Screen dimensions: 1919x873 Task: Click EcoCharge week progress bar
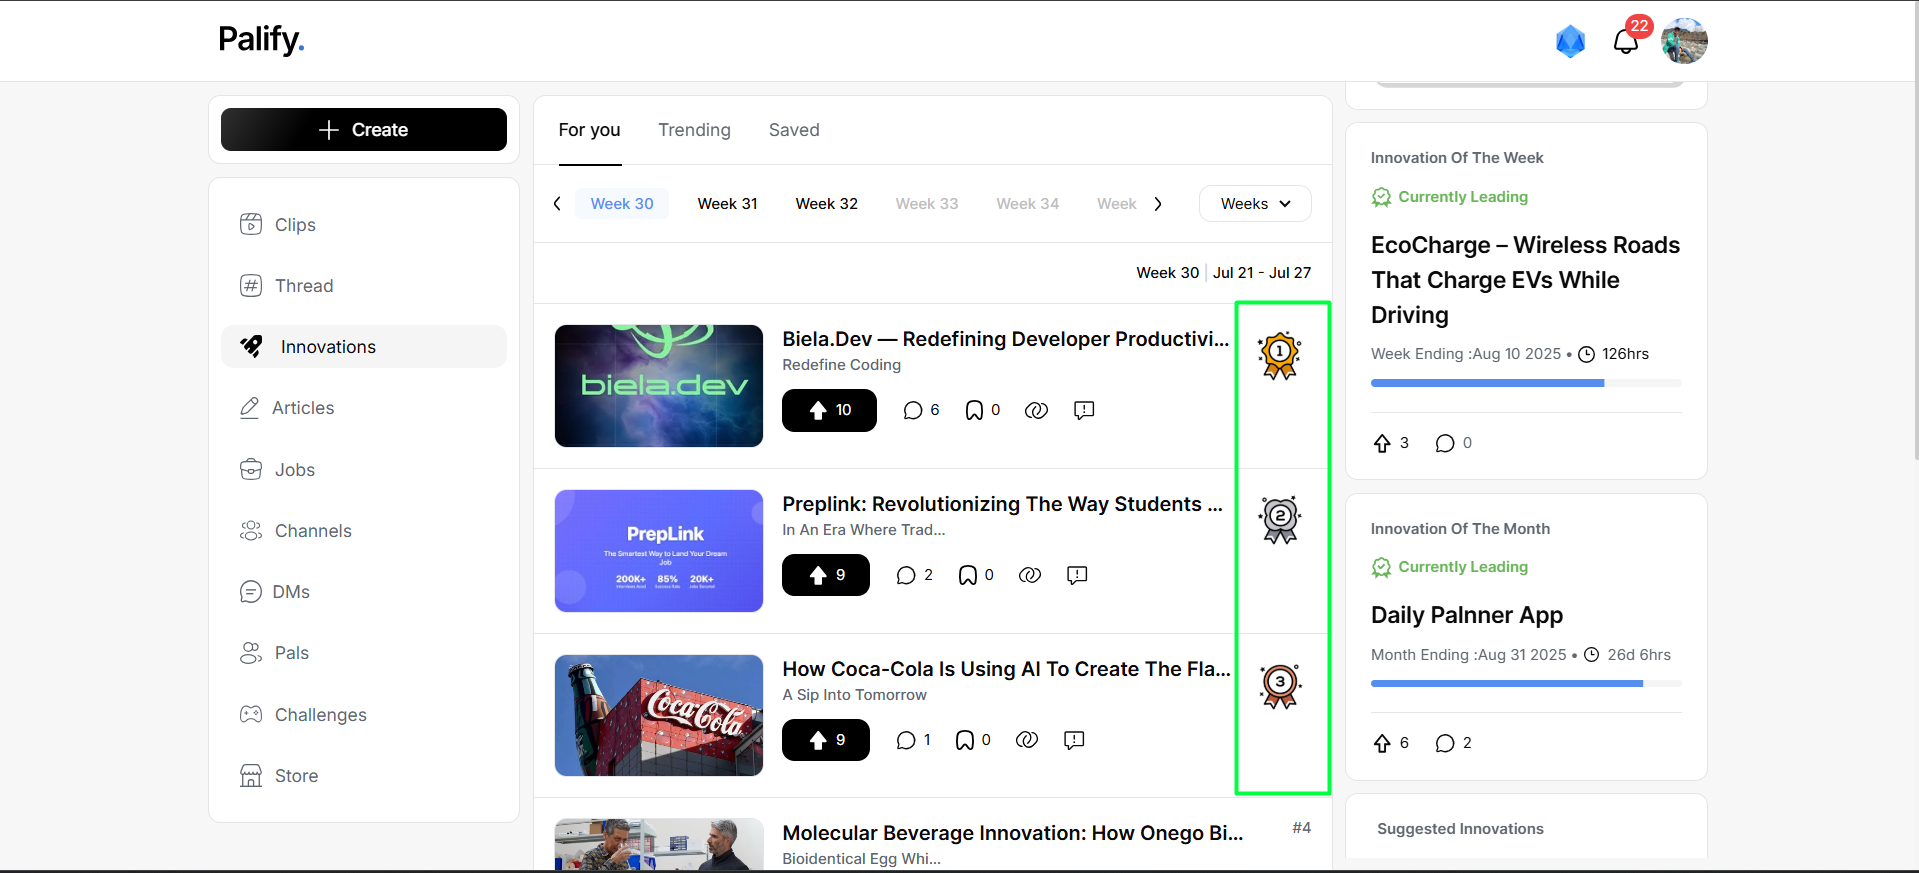(1526, 383)
